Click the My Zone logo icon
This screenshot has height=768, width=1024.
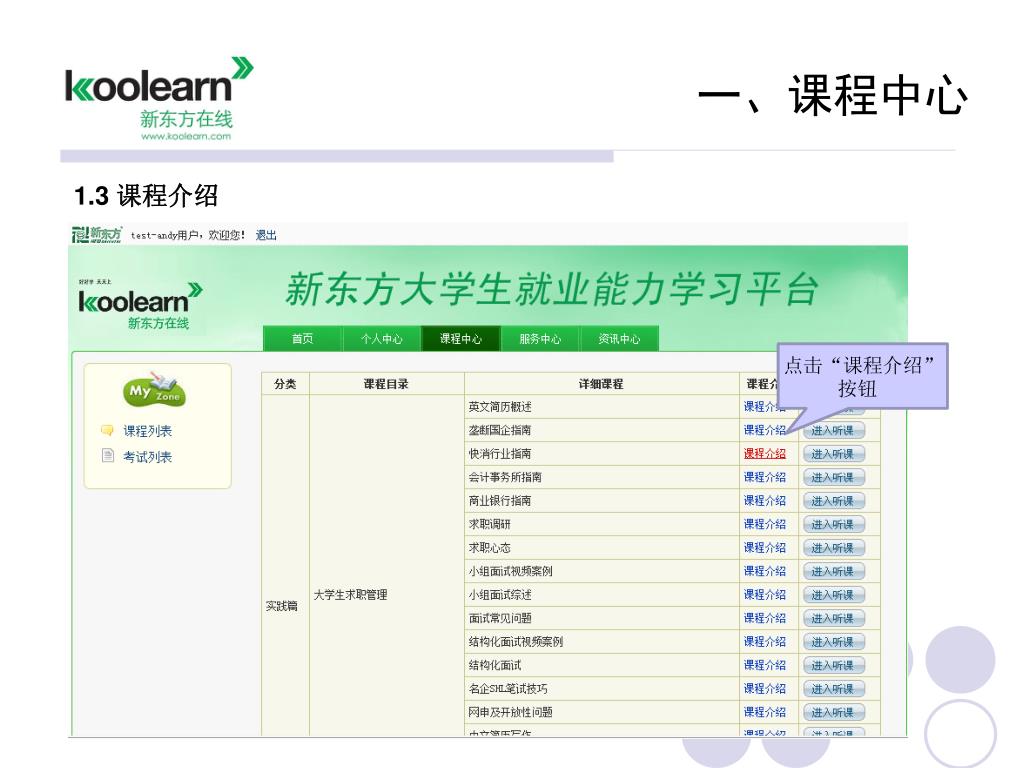tap(155, 390)
